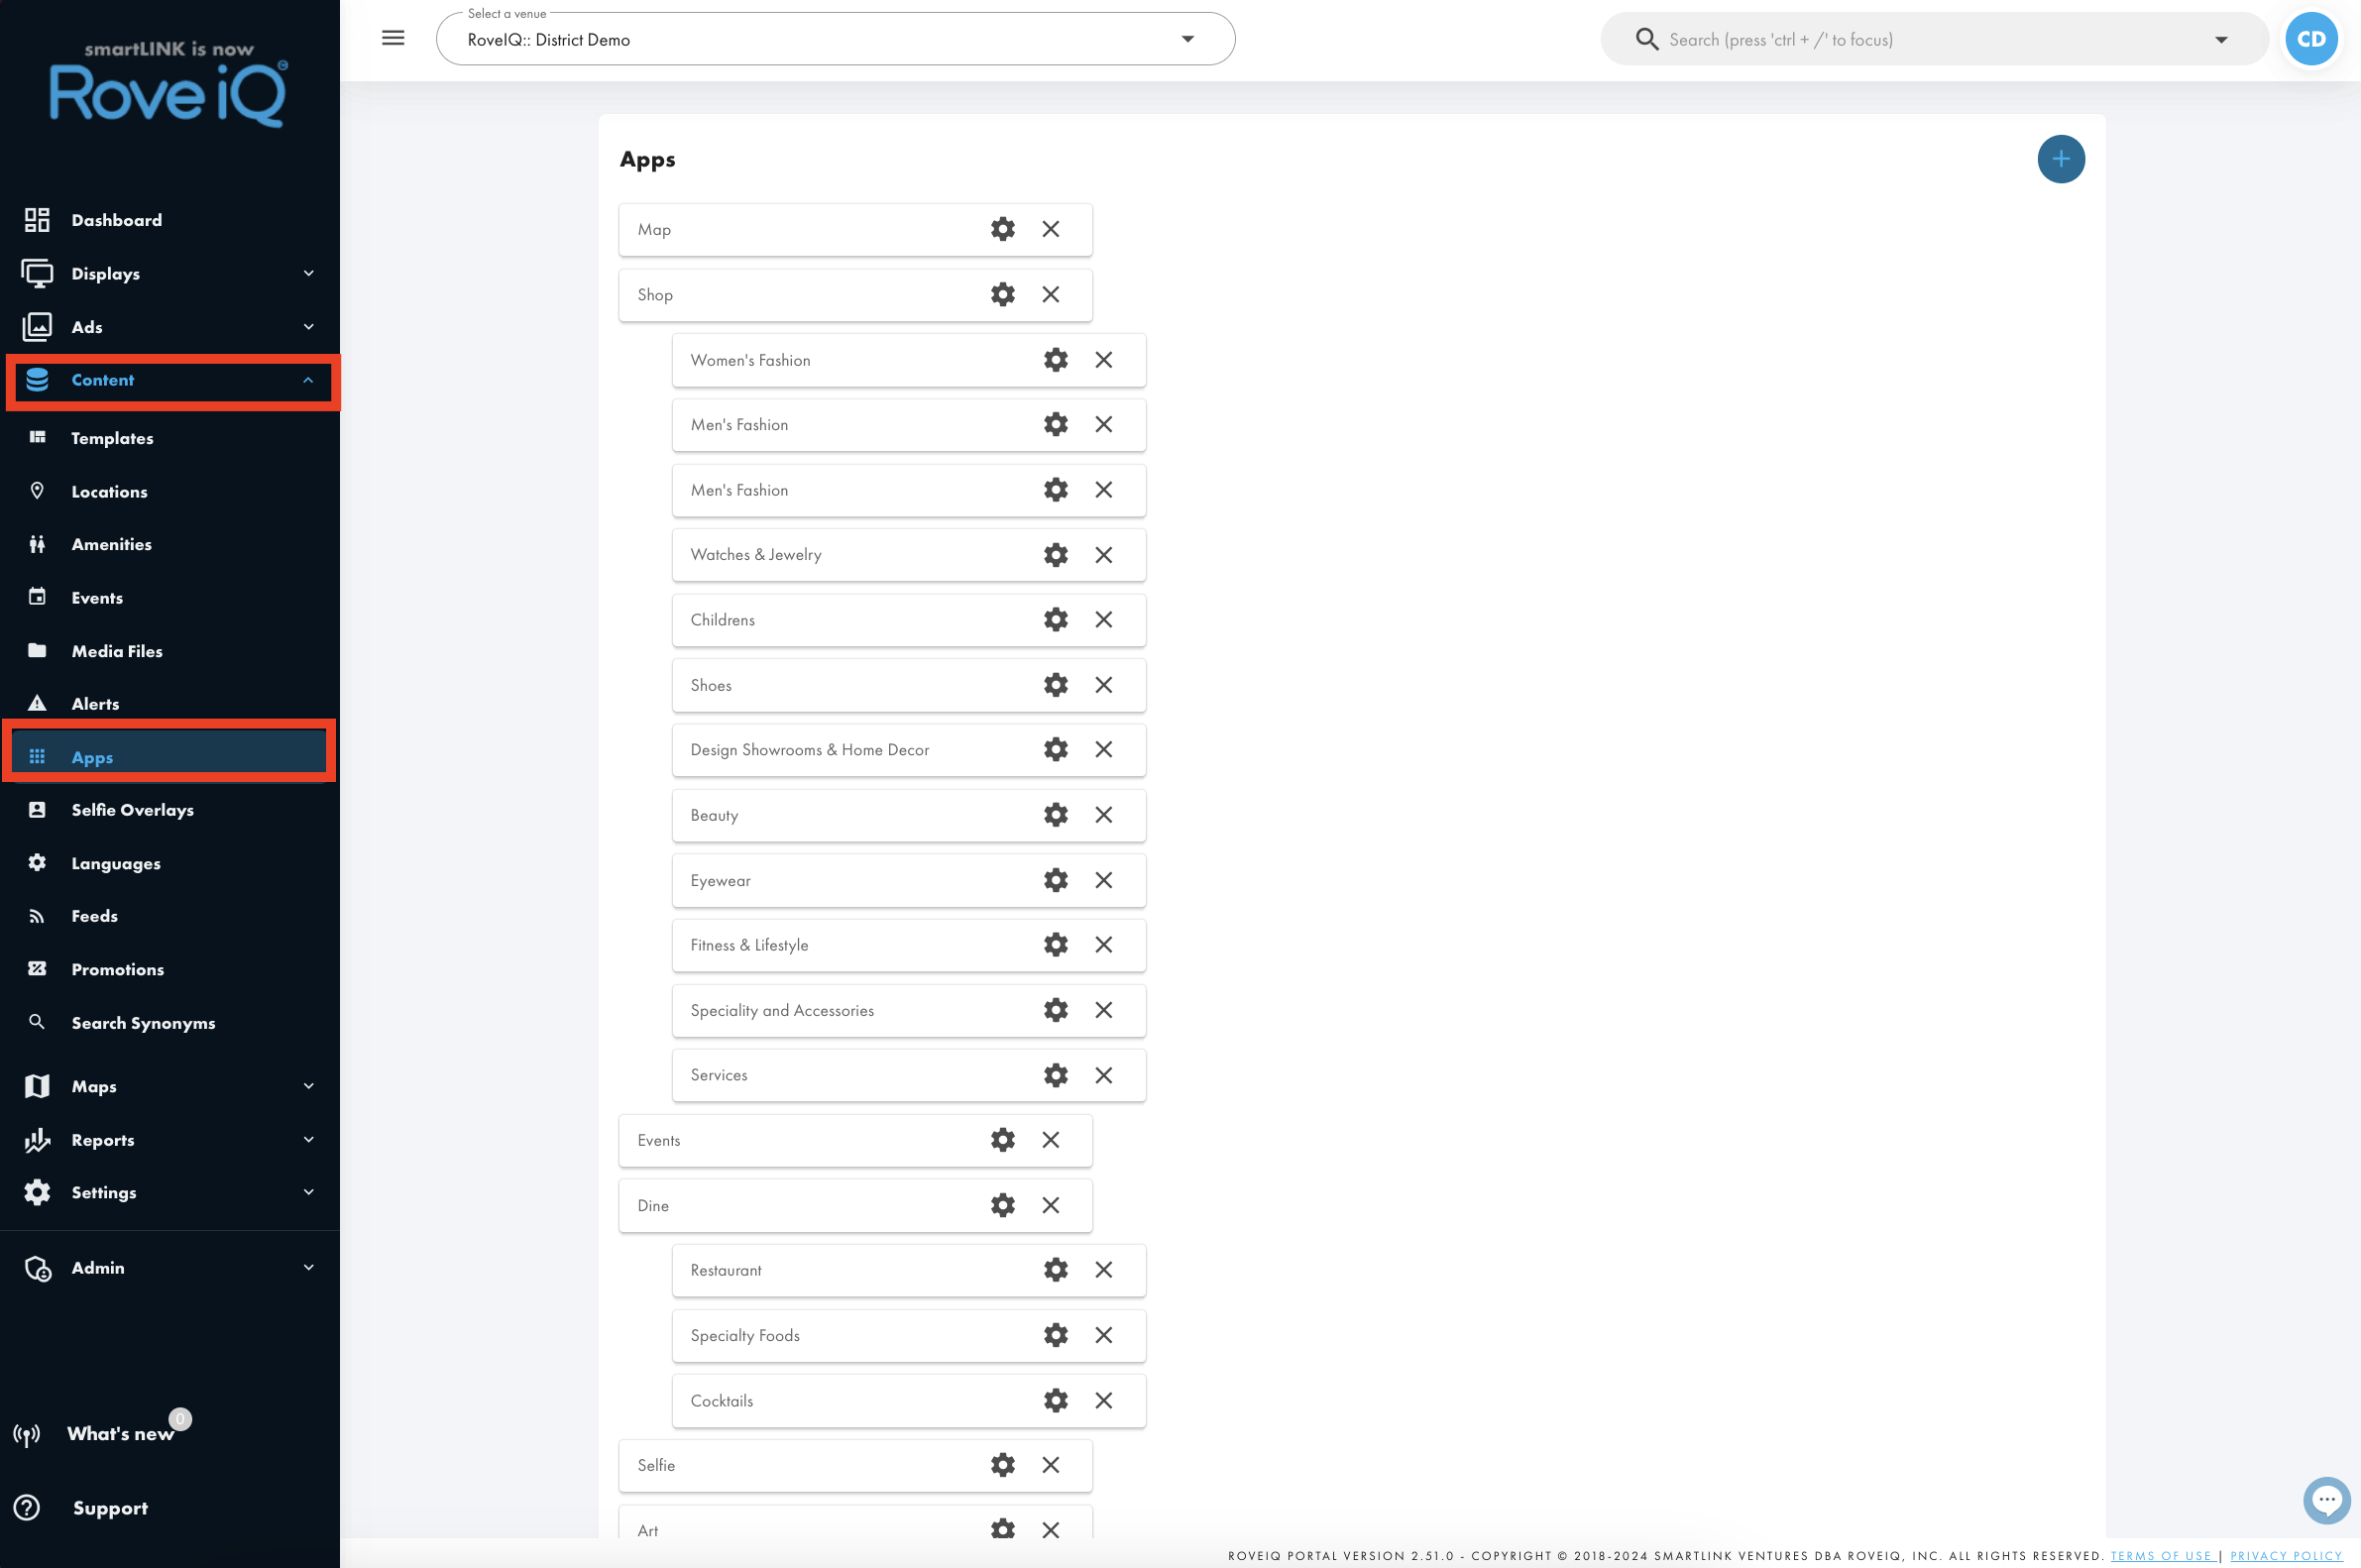This screenshot has width=2361, height=1568.
Task: Open the Support link in sidebar
Action: [x=110, y=1508]
